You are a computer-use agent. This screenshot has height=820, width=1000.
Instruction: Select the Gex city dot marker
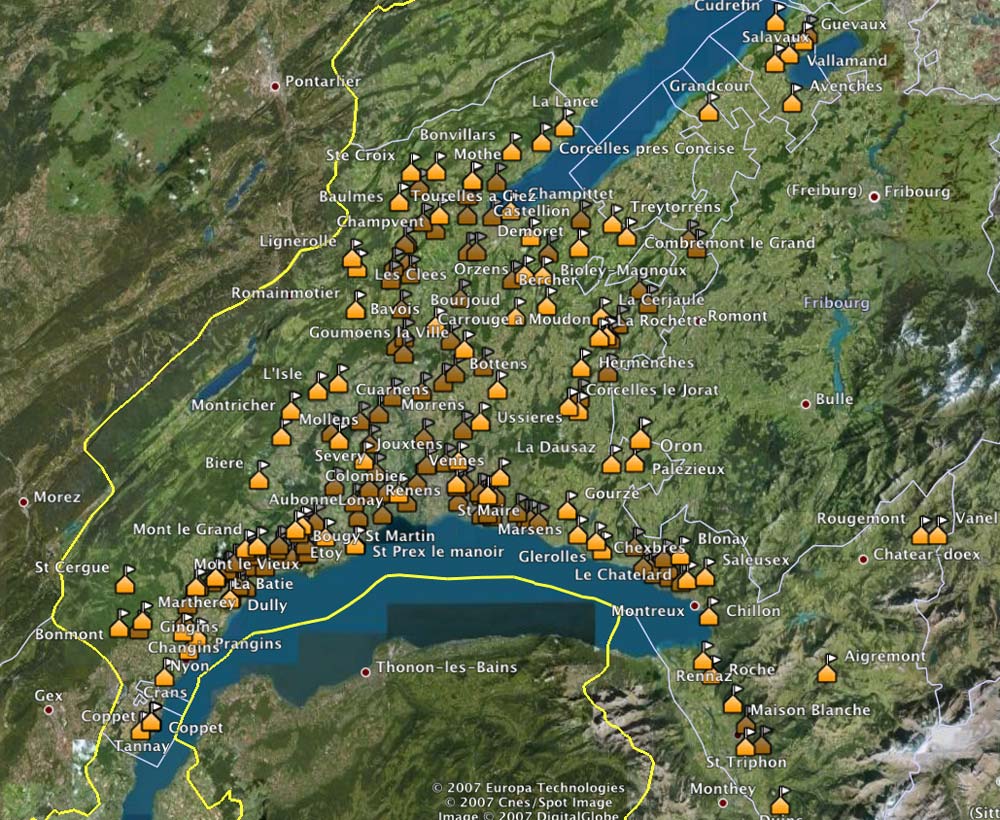tap(49, 710)
